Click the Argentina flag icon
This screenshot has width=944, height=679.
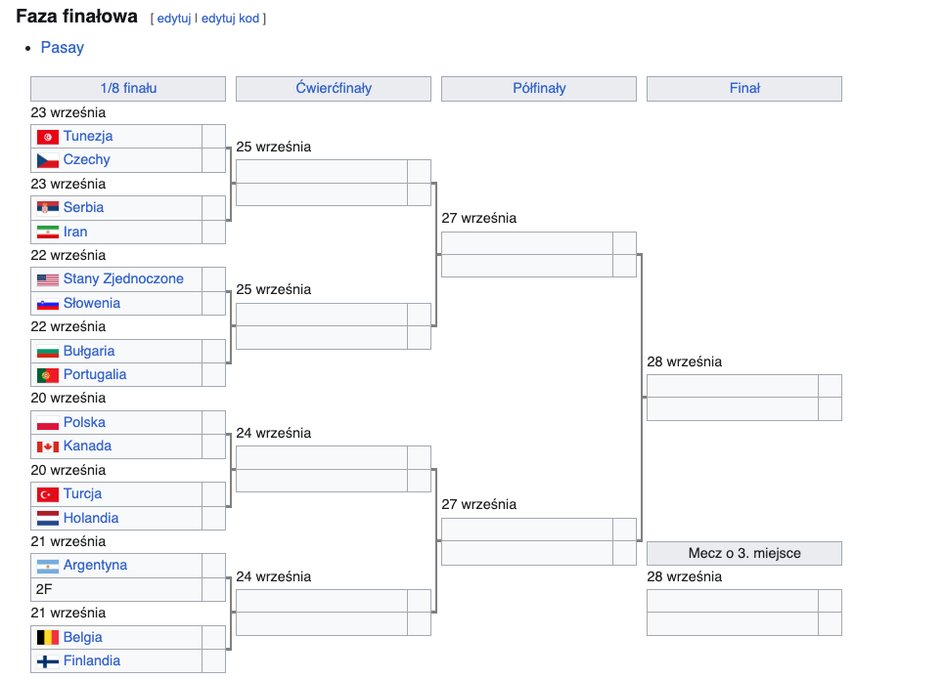[x=47, y=566]
